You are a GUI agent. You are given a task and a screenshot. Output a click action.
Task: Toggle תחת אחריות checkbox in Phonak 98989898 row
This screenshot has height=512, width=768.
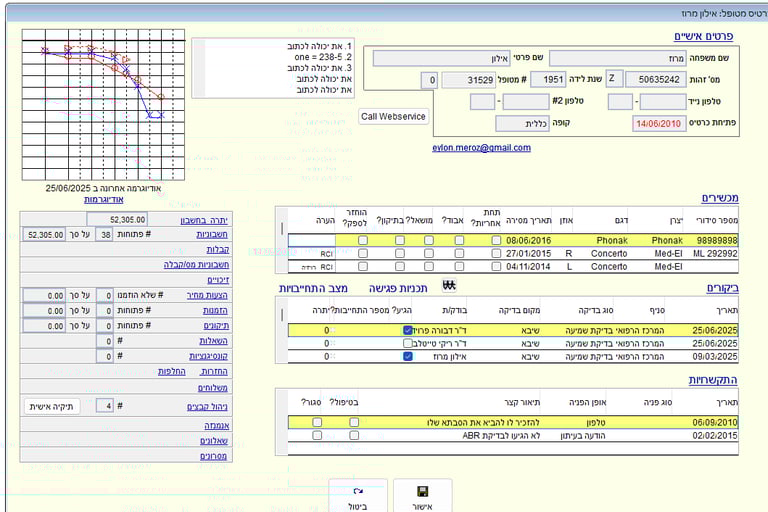click(496, 241)
